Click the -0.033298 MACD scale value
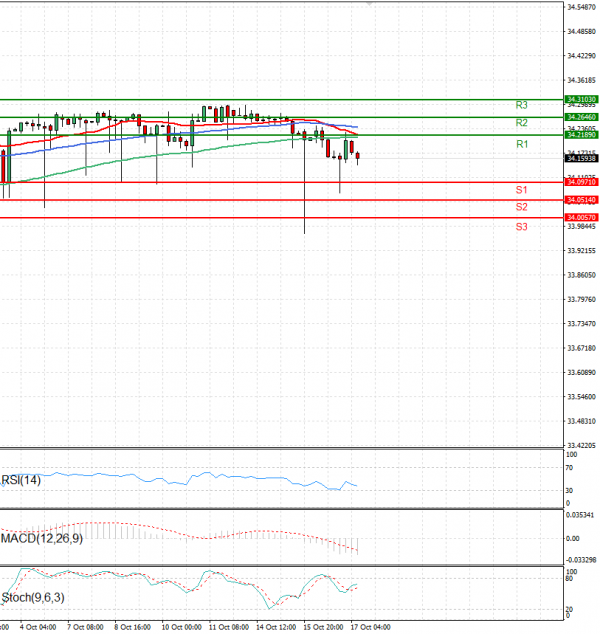The image size is (600, 634). (x=581, y=560)
